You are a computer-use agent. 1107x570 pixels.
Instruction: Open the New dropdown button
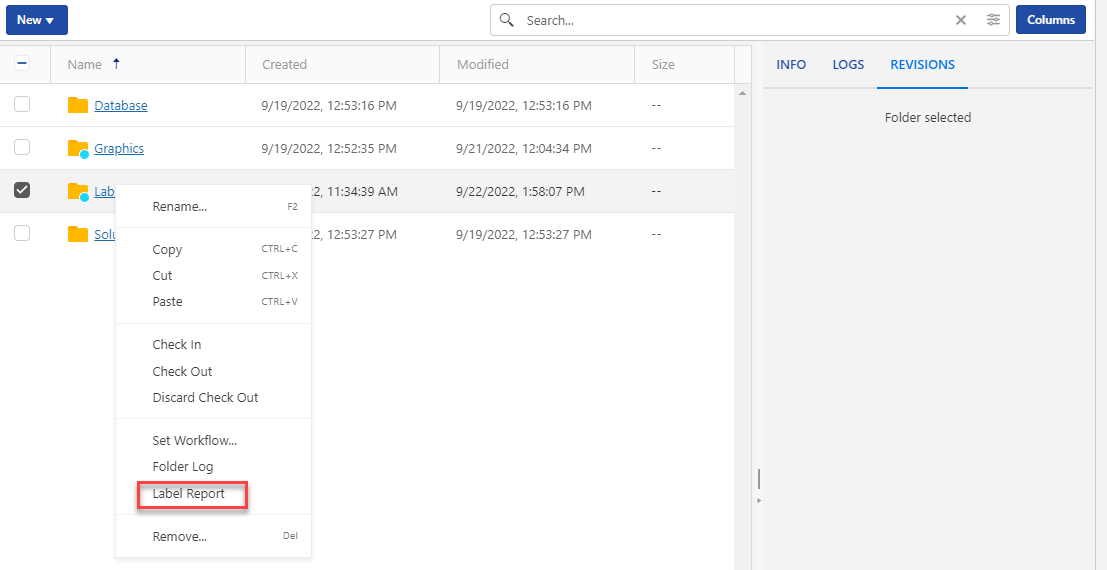click(36, 20)
